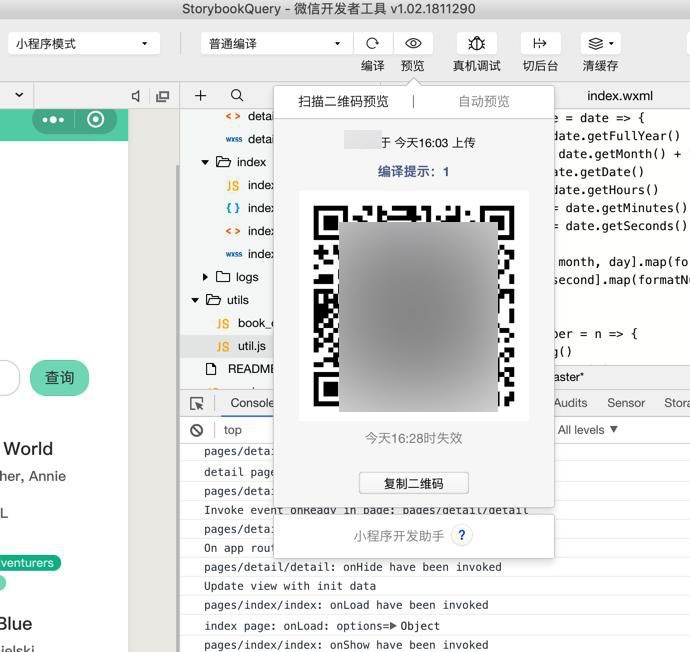Open README file in tree

click(x=240, y=369)
